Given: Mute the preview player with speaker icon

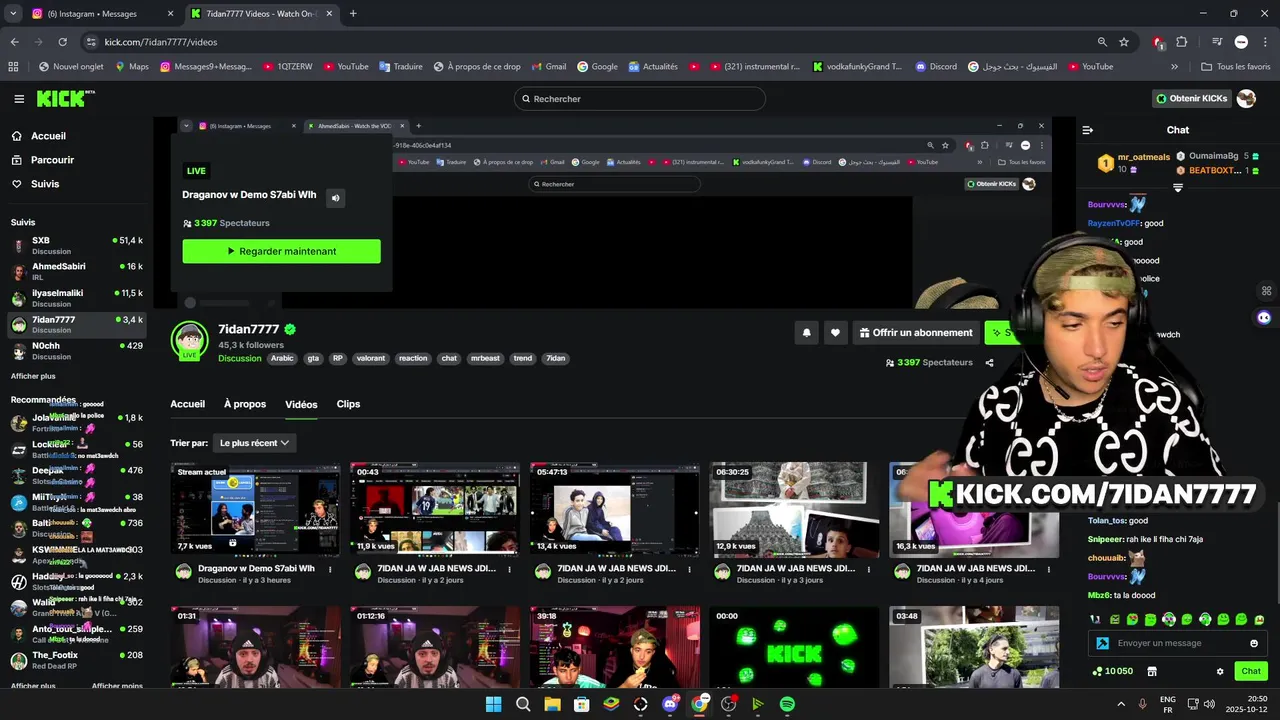Looking at the screenshot, I should pyautogui.click(x=336, y=198).
